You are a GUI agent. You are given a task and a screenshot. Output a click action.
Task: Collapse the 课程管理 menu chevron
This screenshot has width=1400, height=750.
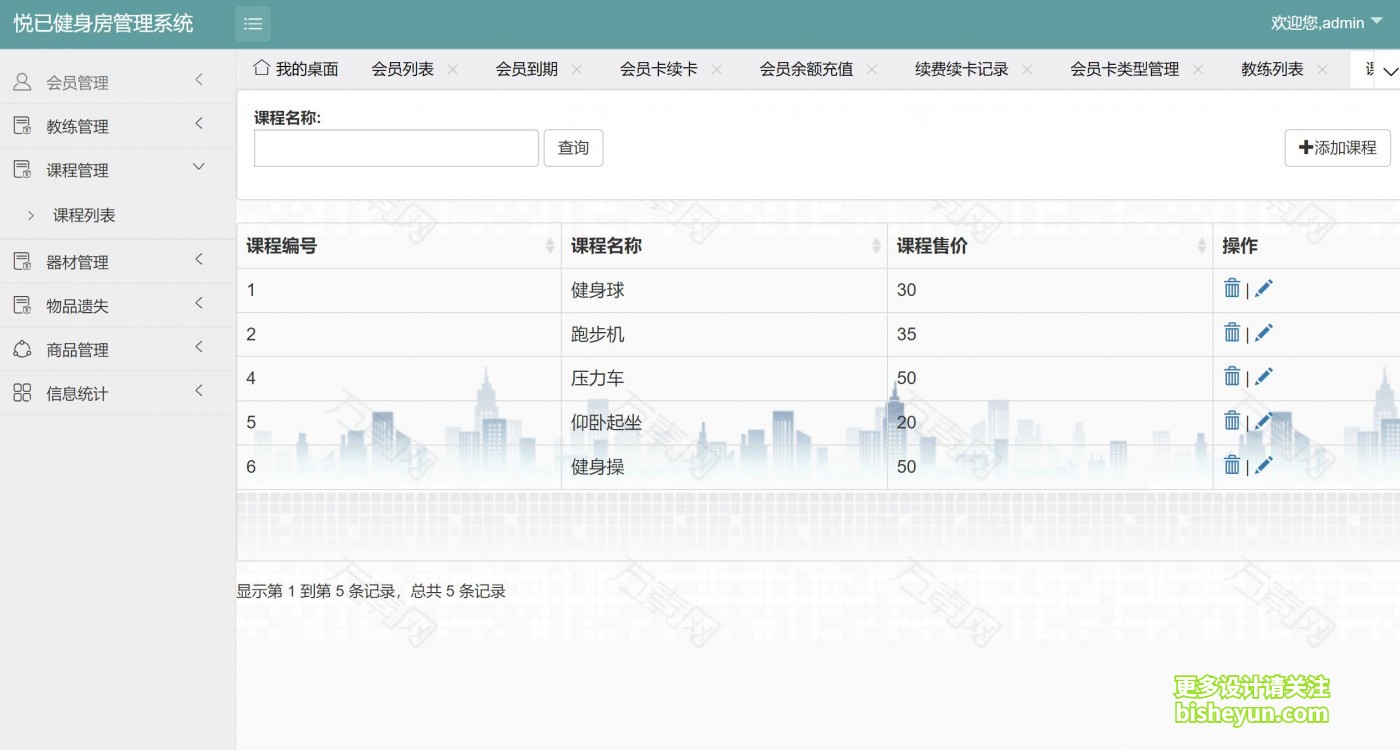click(198, 168)
